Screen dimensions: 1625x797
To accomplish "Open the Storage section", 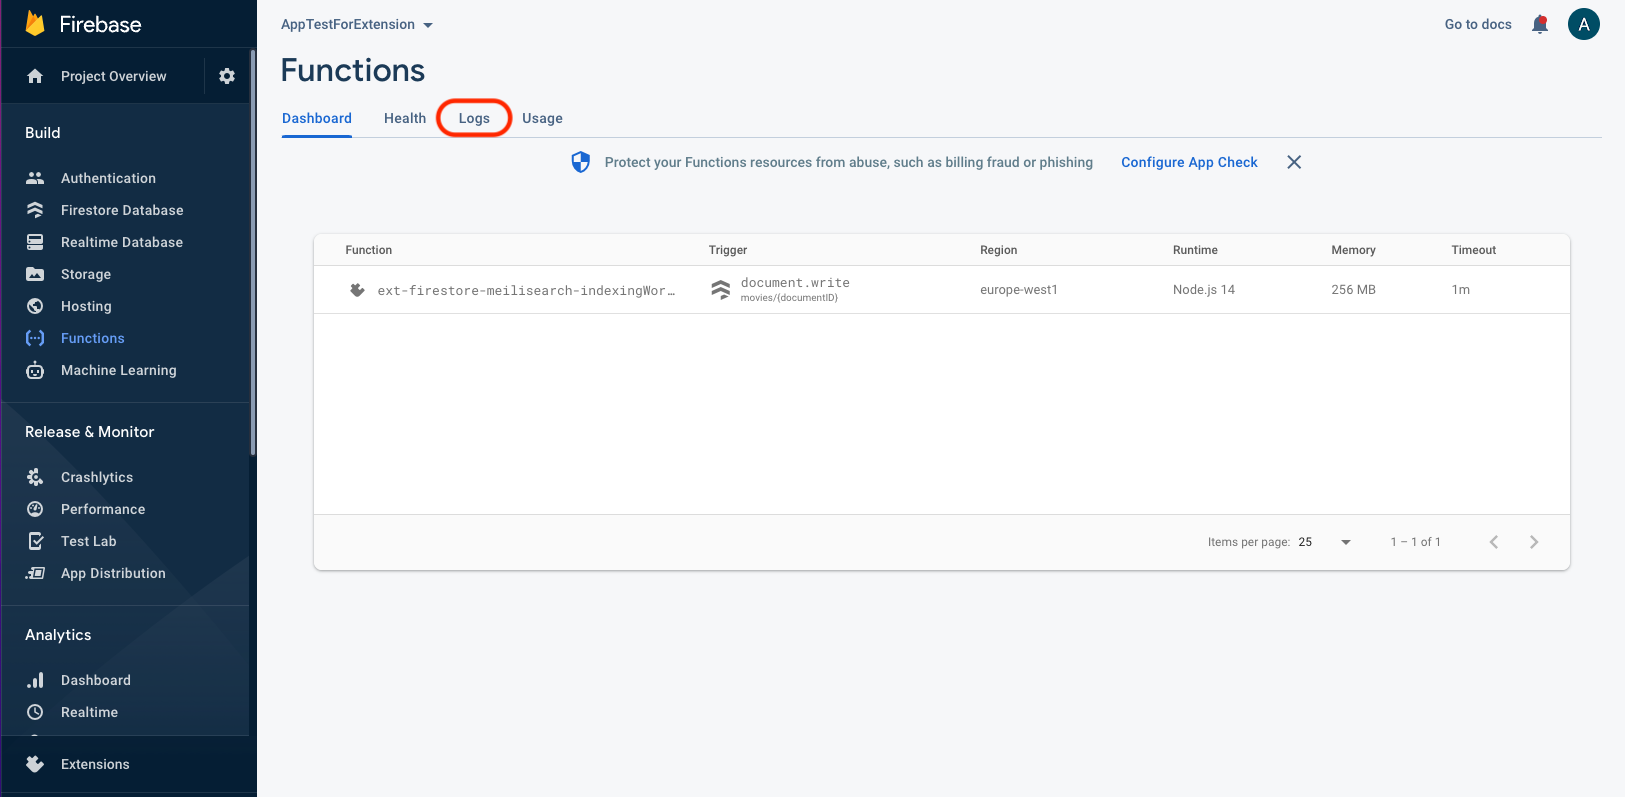I will [x=86, y=274].
